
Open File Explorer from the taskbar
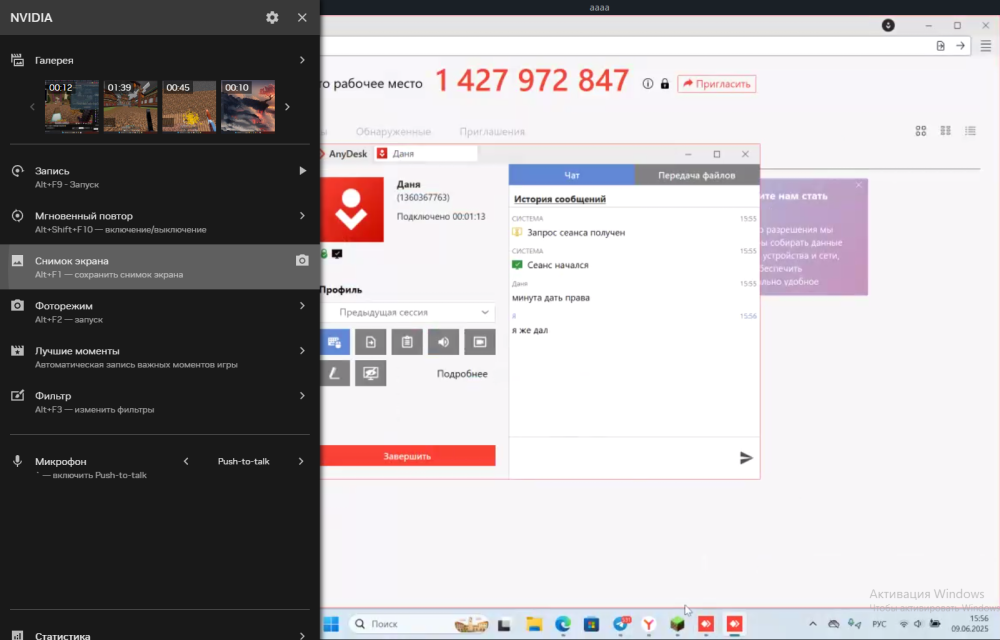click(534, 624)
